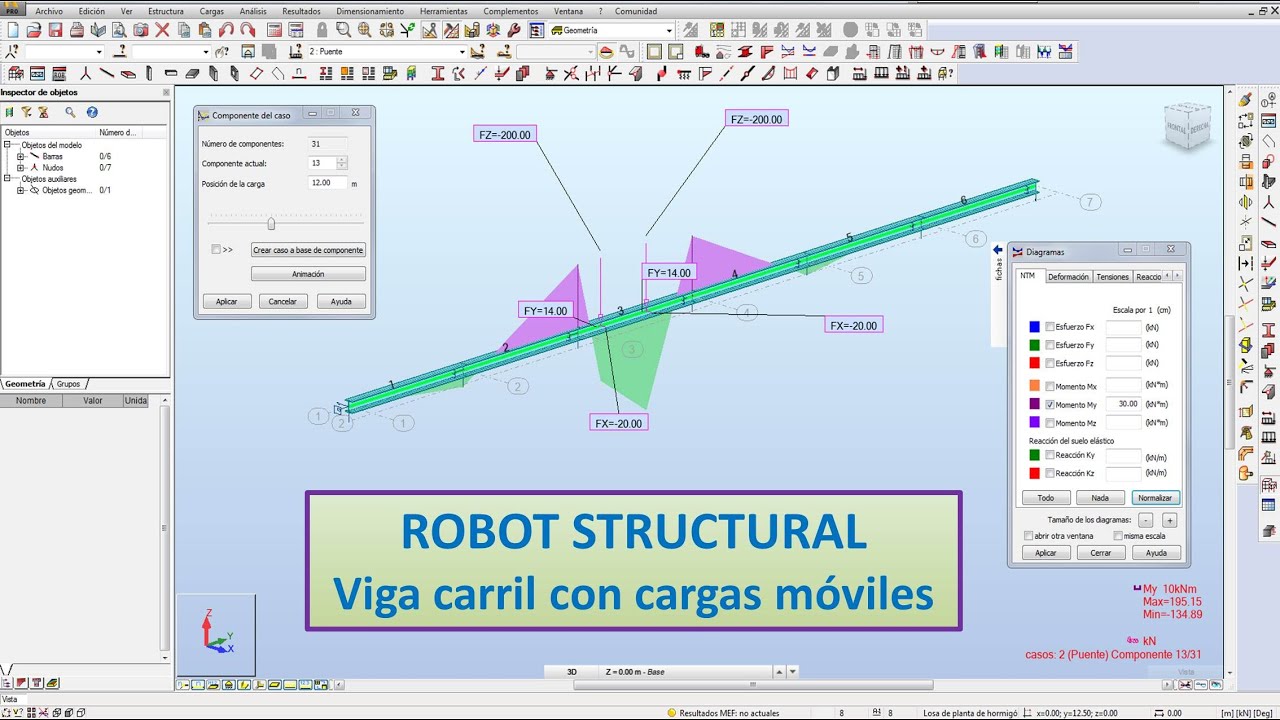Click the Todo button in Diagramas
Screen dimensions: 1280x720
(x=1045, y=498)
